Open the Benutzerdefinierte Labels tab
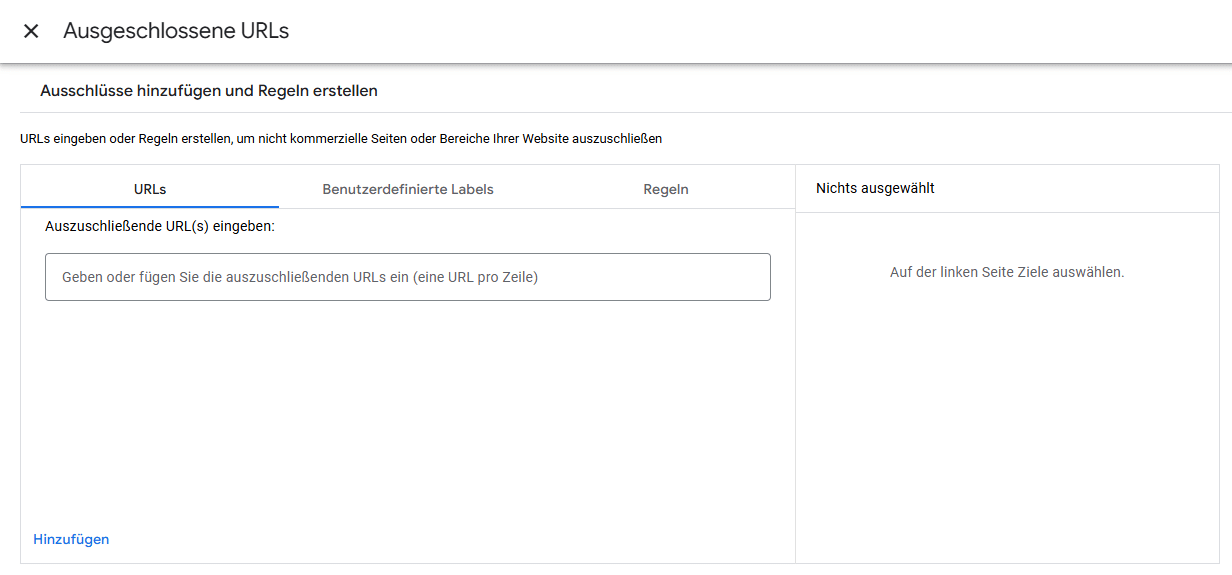The image size is (1232, 575). click(408, 189)
